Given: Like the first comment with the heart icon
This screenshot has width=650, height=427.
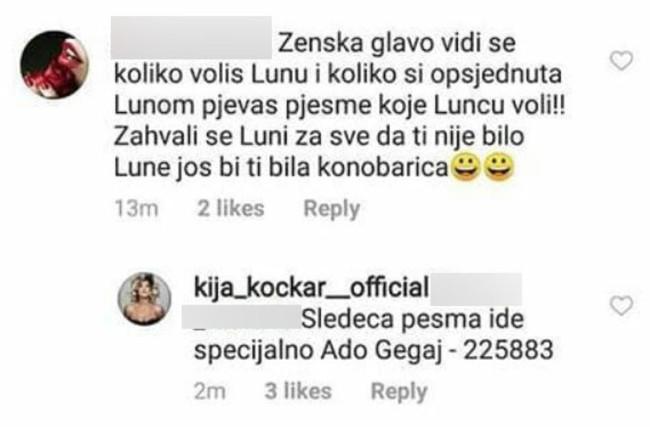Looking at the screenshot, I should [621, 61].
